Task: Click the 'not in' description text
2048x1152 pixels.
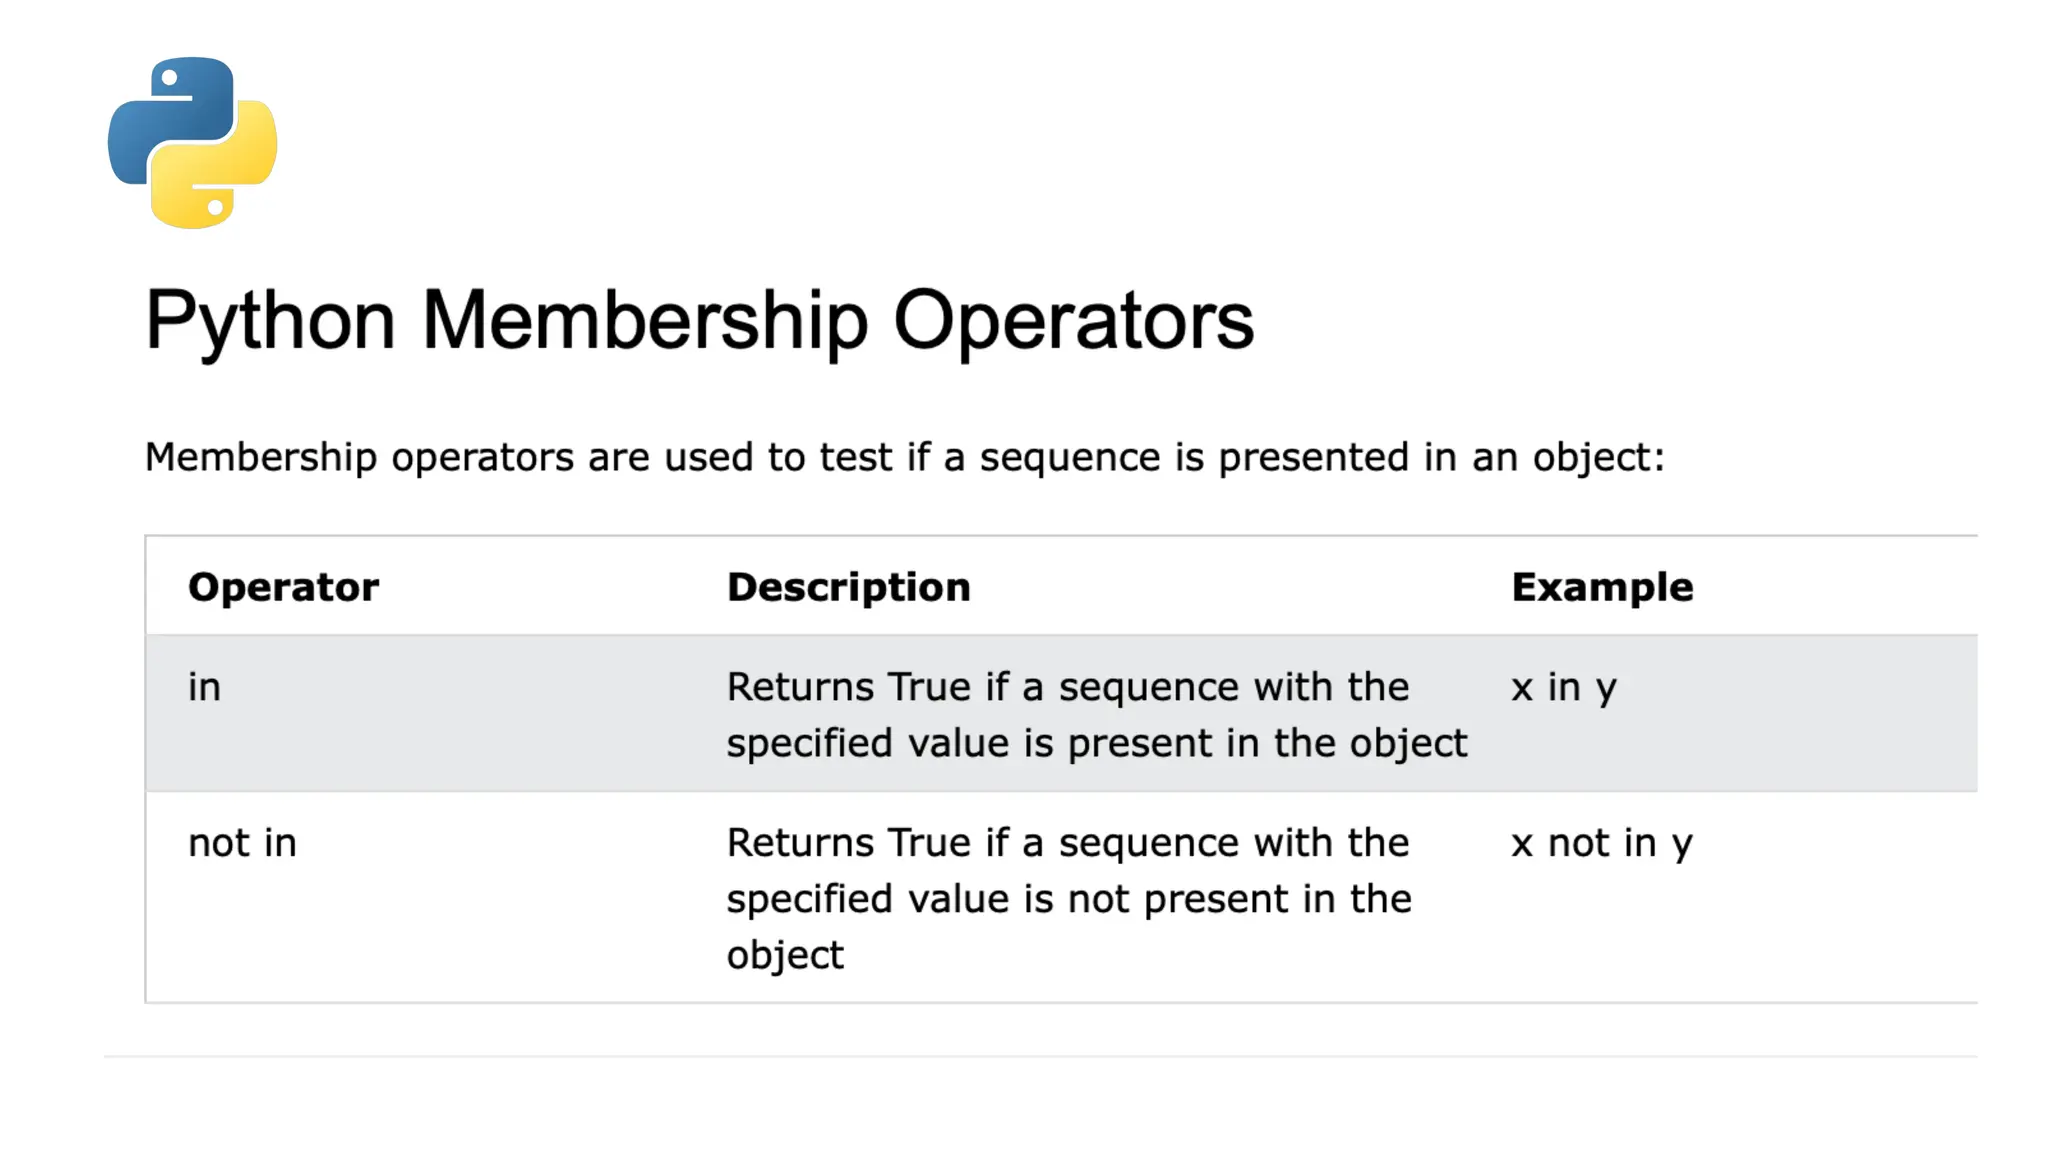Action: [x=1069, y=899]
